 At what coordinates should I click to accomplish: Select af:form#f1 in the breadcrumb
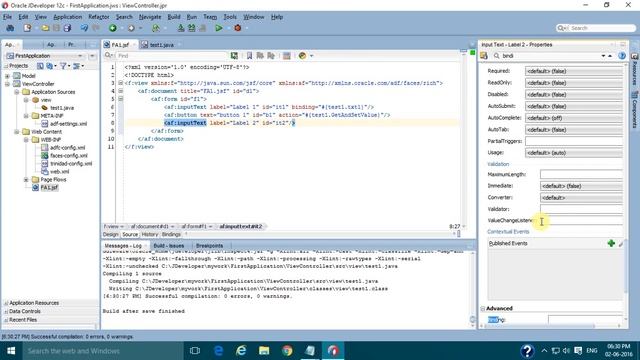point(194,226)
